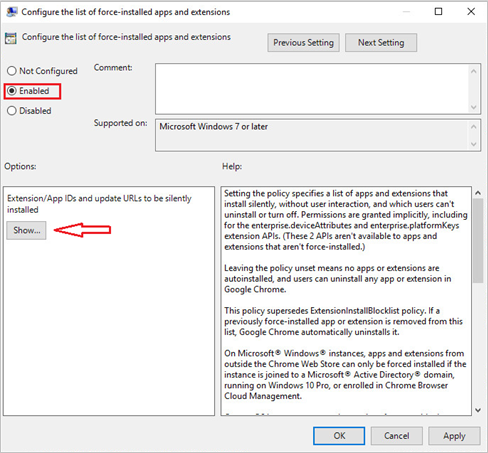Click Cancel to discard changes
This screenshot has height=453, width=488.
point(396,436)
